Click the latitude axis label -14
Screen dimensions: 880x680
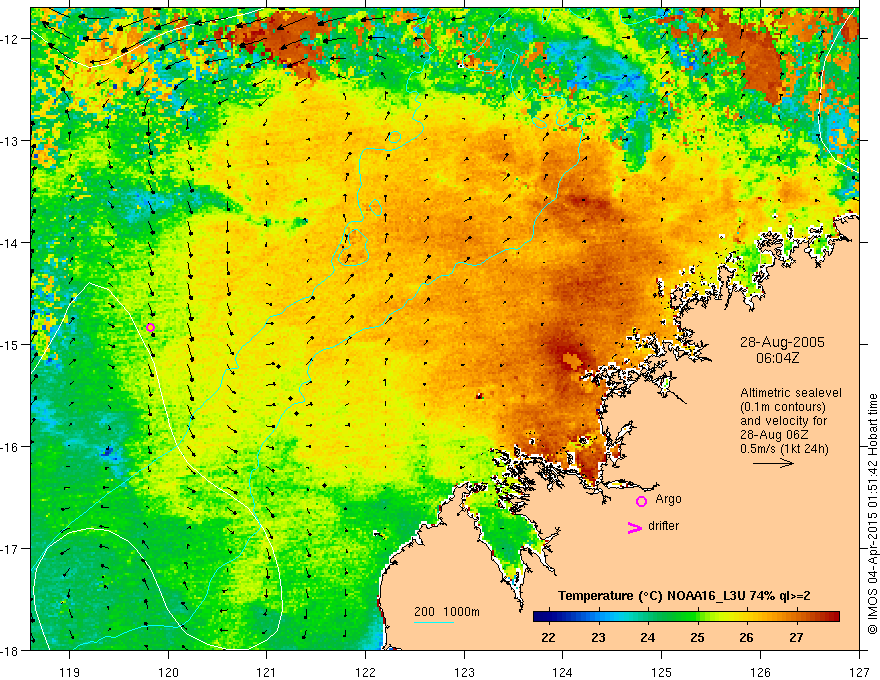pyautogui.click(x=11, y=243)
